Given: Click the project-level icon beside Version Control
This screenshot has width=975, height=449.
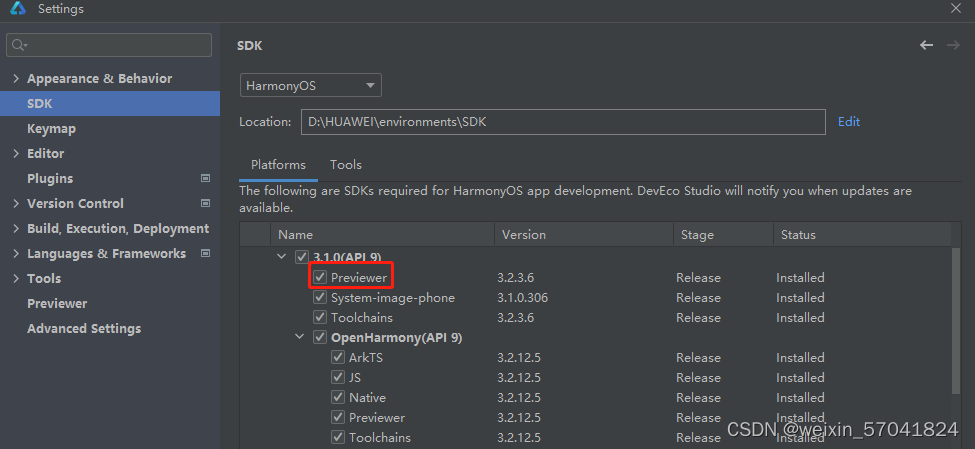Looking at the screenshot, I should point(205,203).
